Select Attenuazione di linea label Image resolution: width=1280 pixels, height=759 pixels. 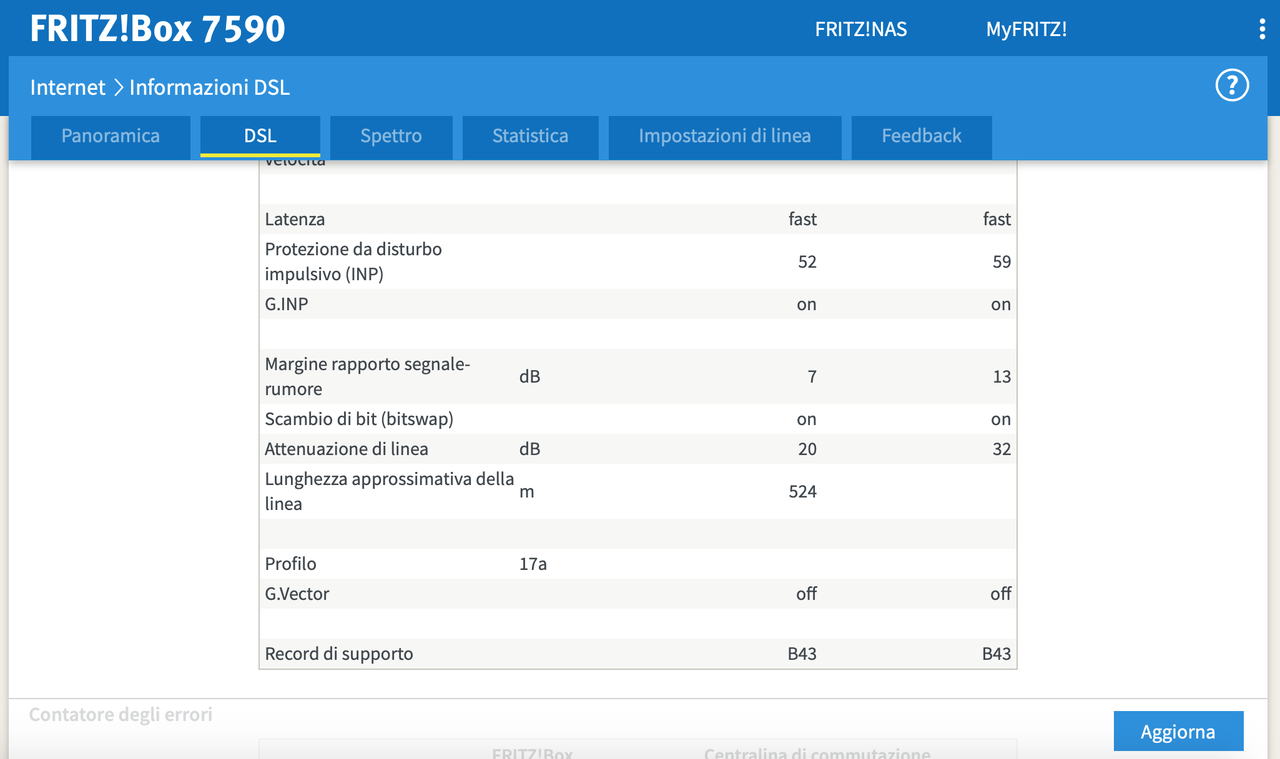pyautogui.click(x=346, y=449)
